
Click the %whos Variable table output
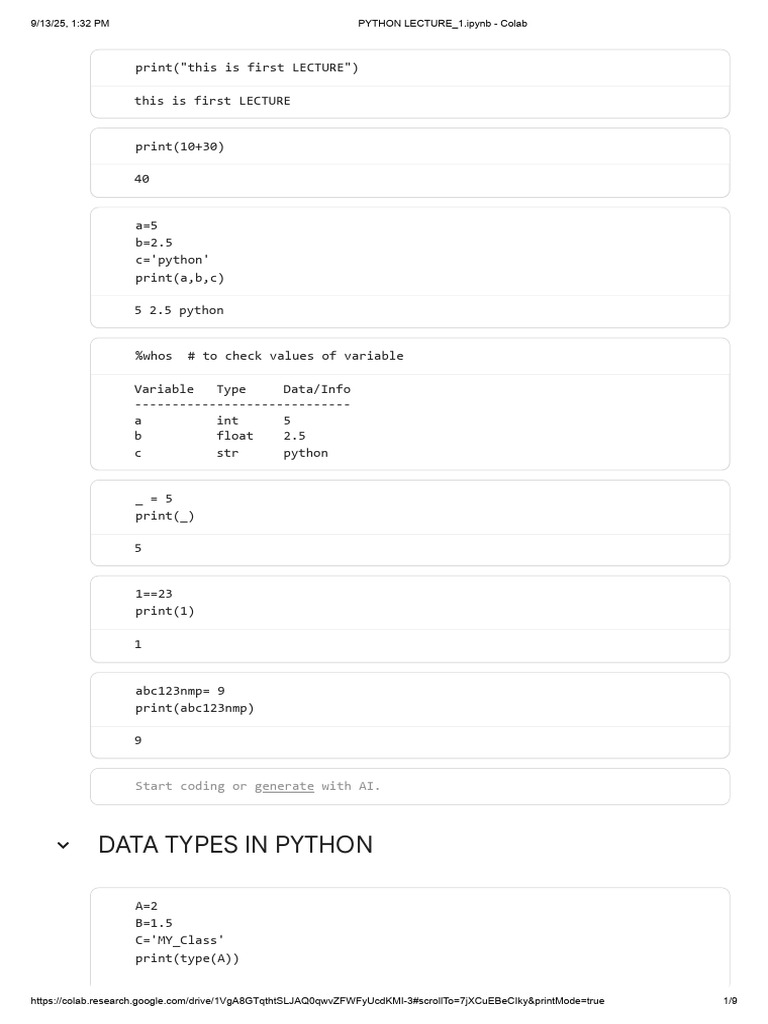pyautogui.click(x=242, y=421)
